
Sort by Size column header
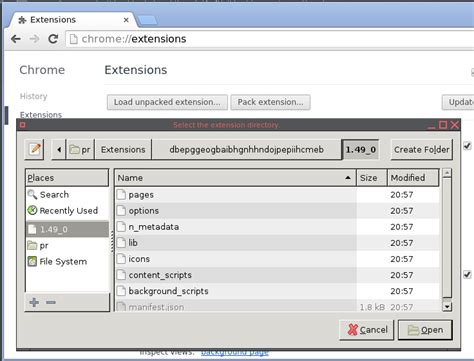click(372, 178)
